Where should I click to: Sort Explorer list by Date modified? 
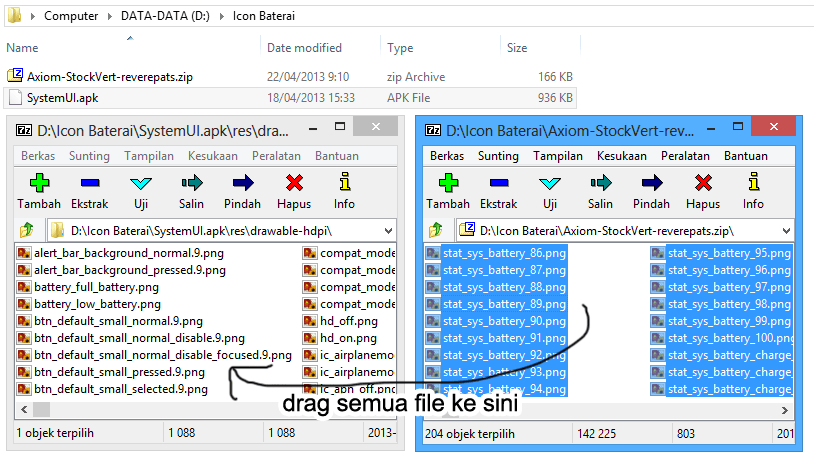pyautogui.click(x=304, y=48)
